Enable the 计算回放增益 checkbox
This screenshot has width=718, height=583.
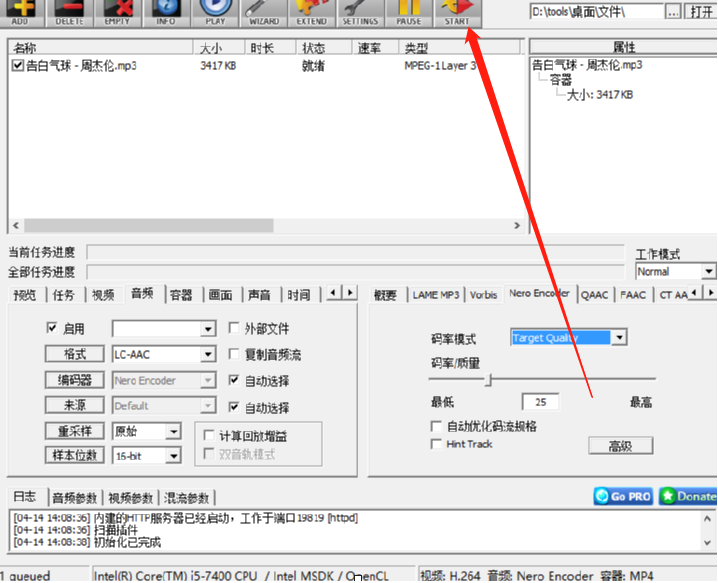[209, 435]
